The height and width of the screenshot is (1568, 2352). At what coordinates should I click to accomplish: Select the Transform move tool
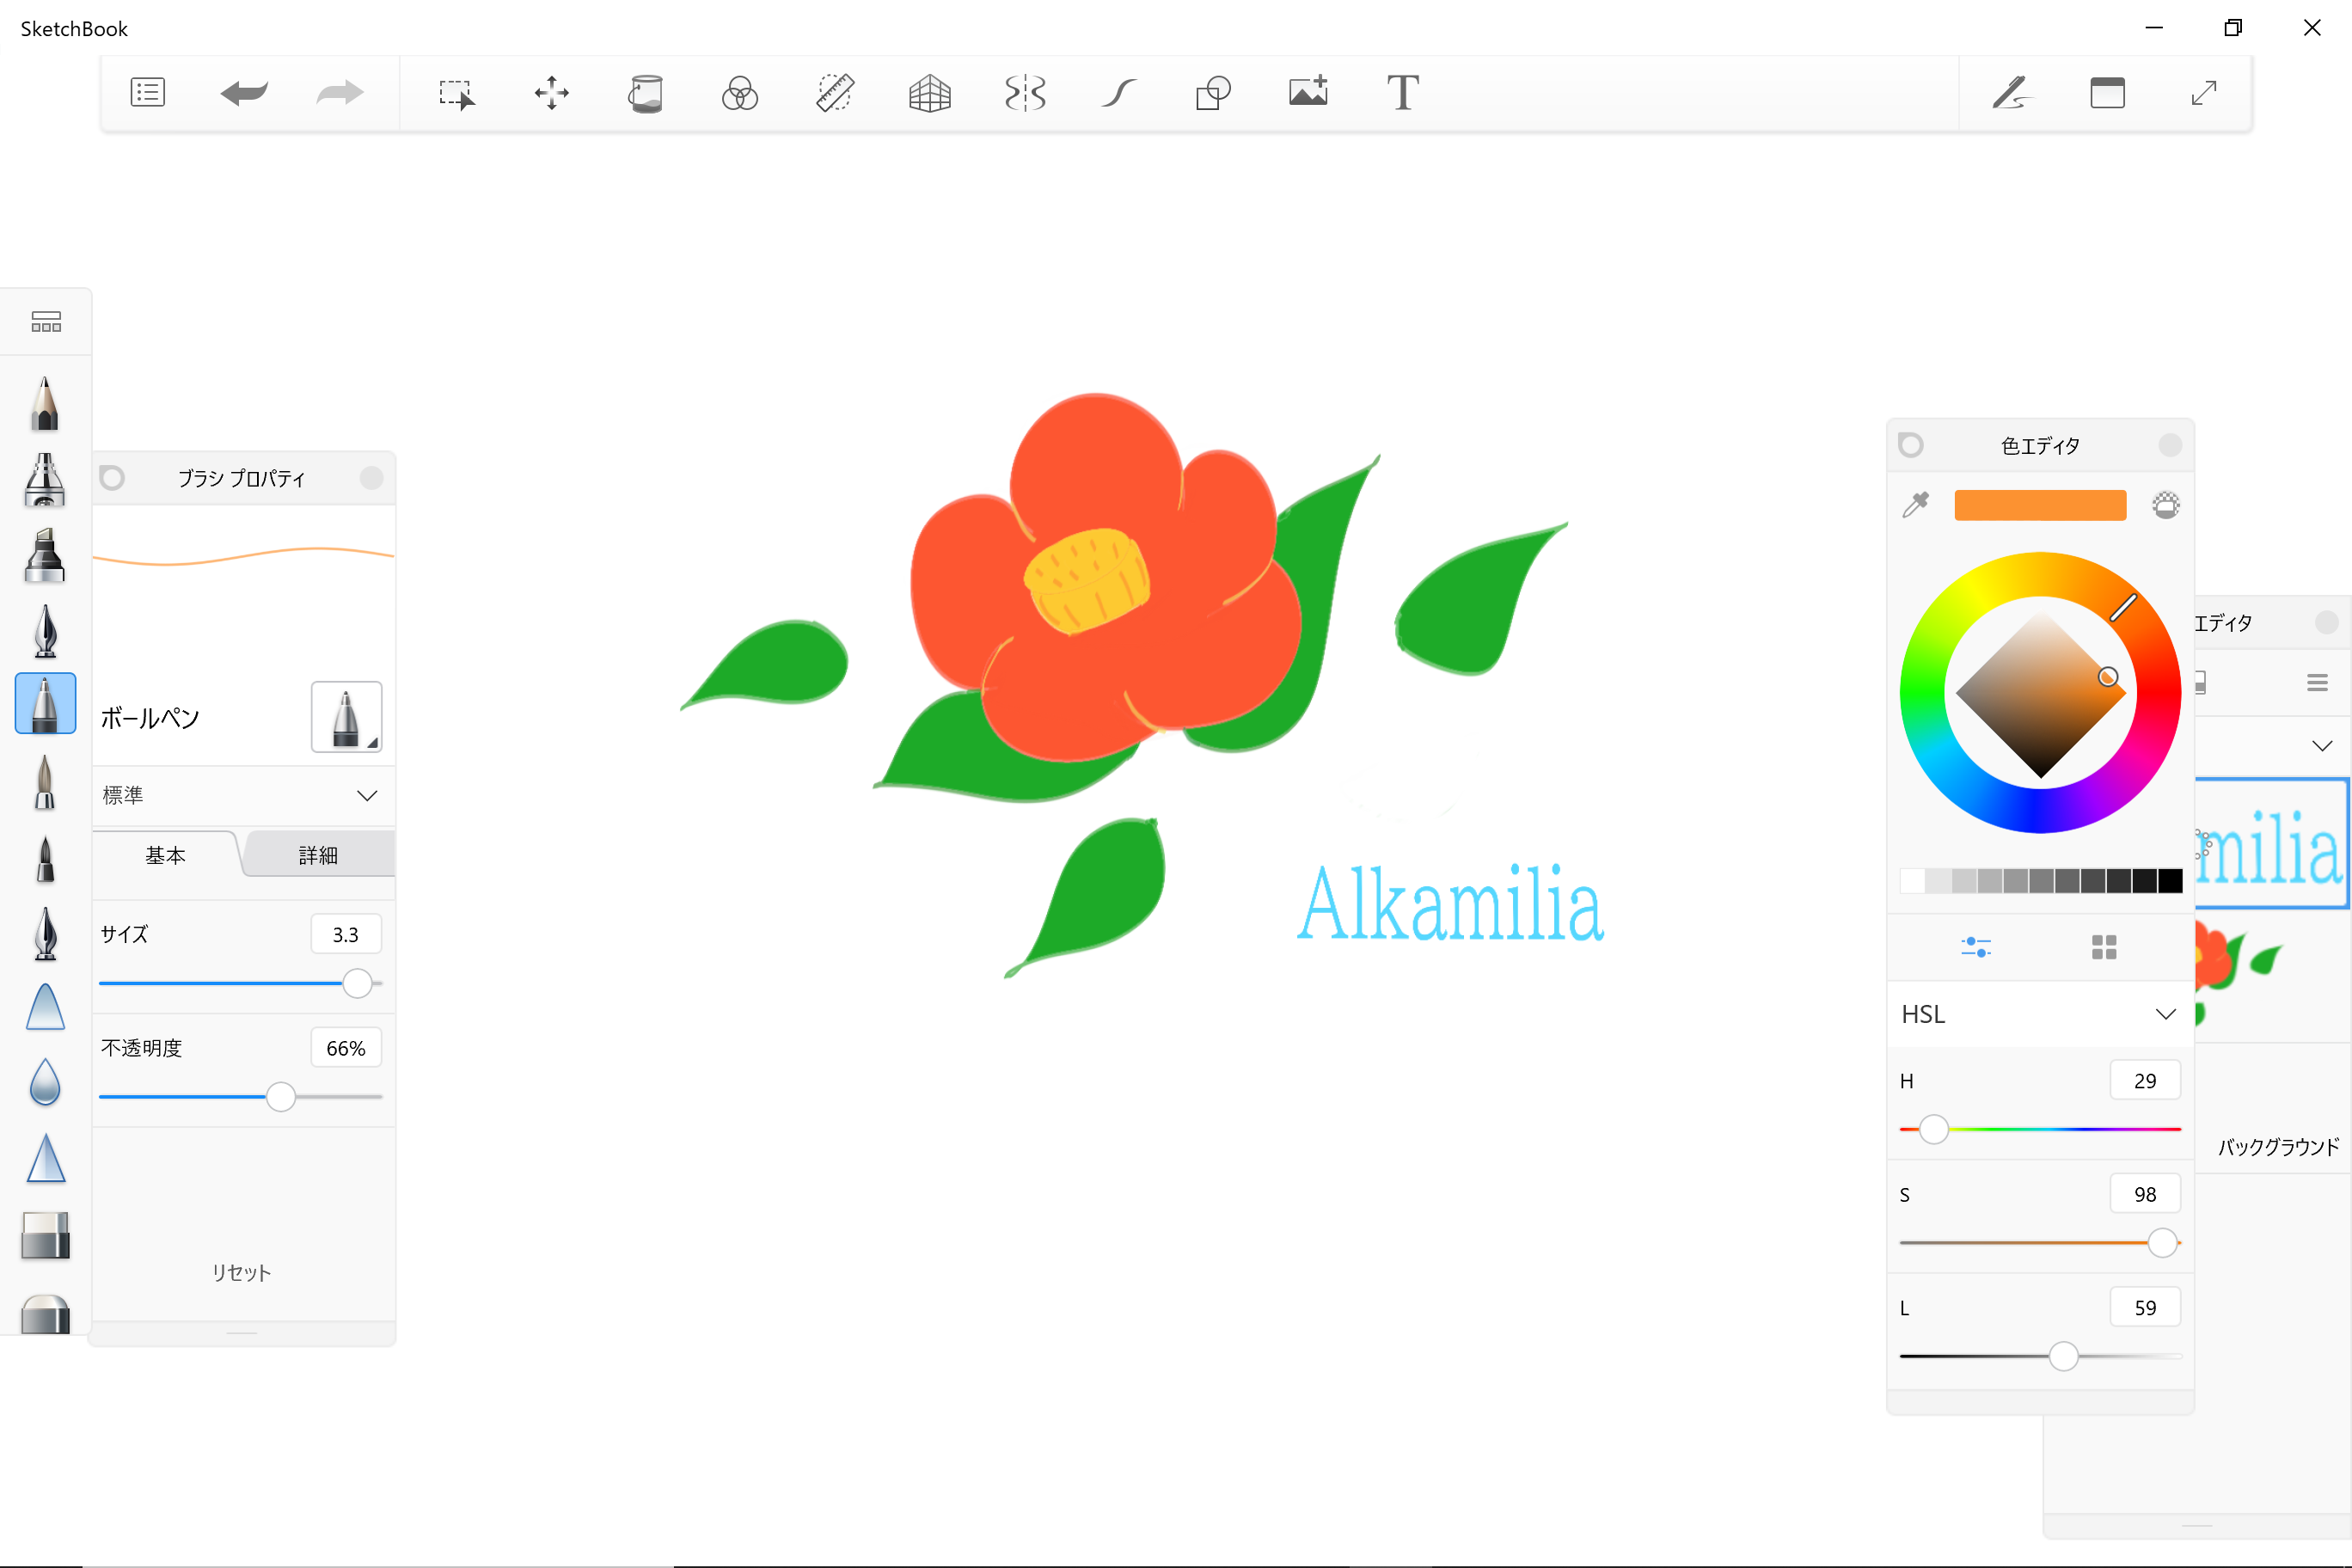(x=551, y=93)
